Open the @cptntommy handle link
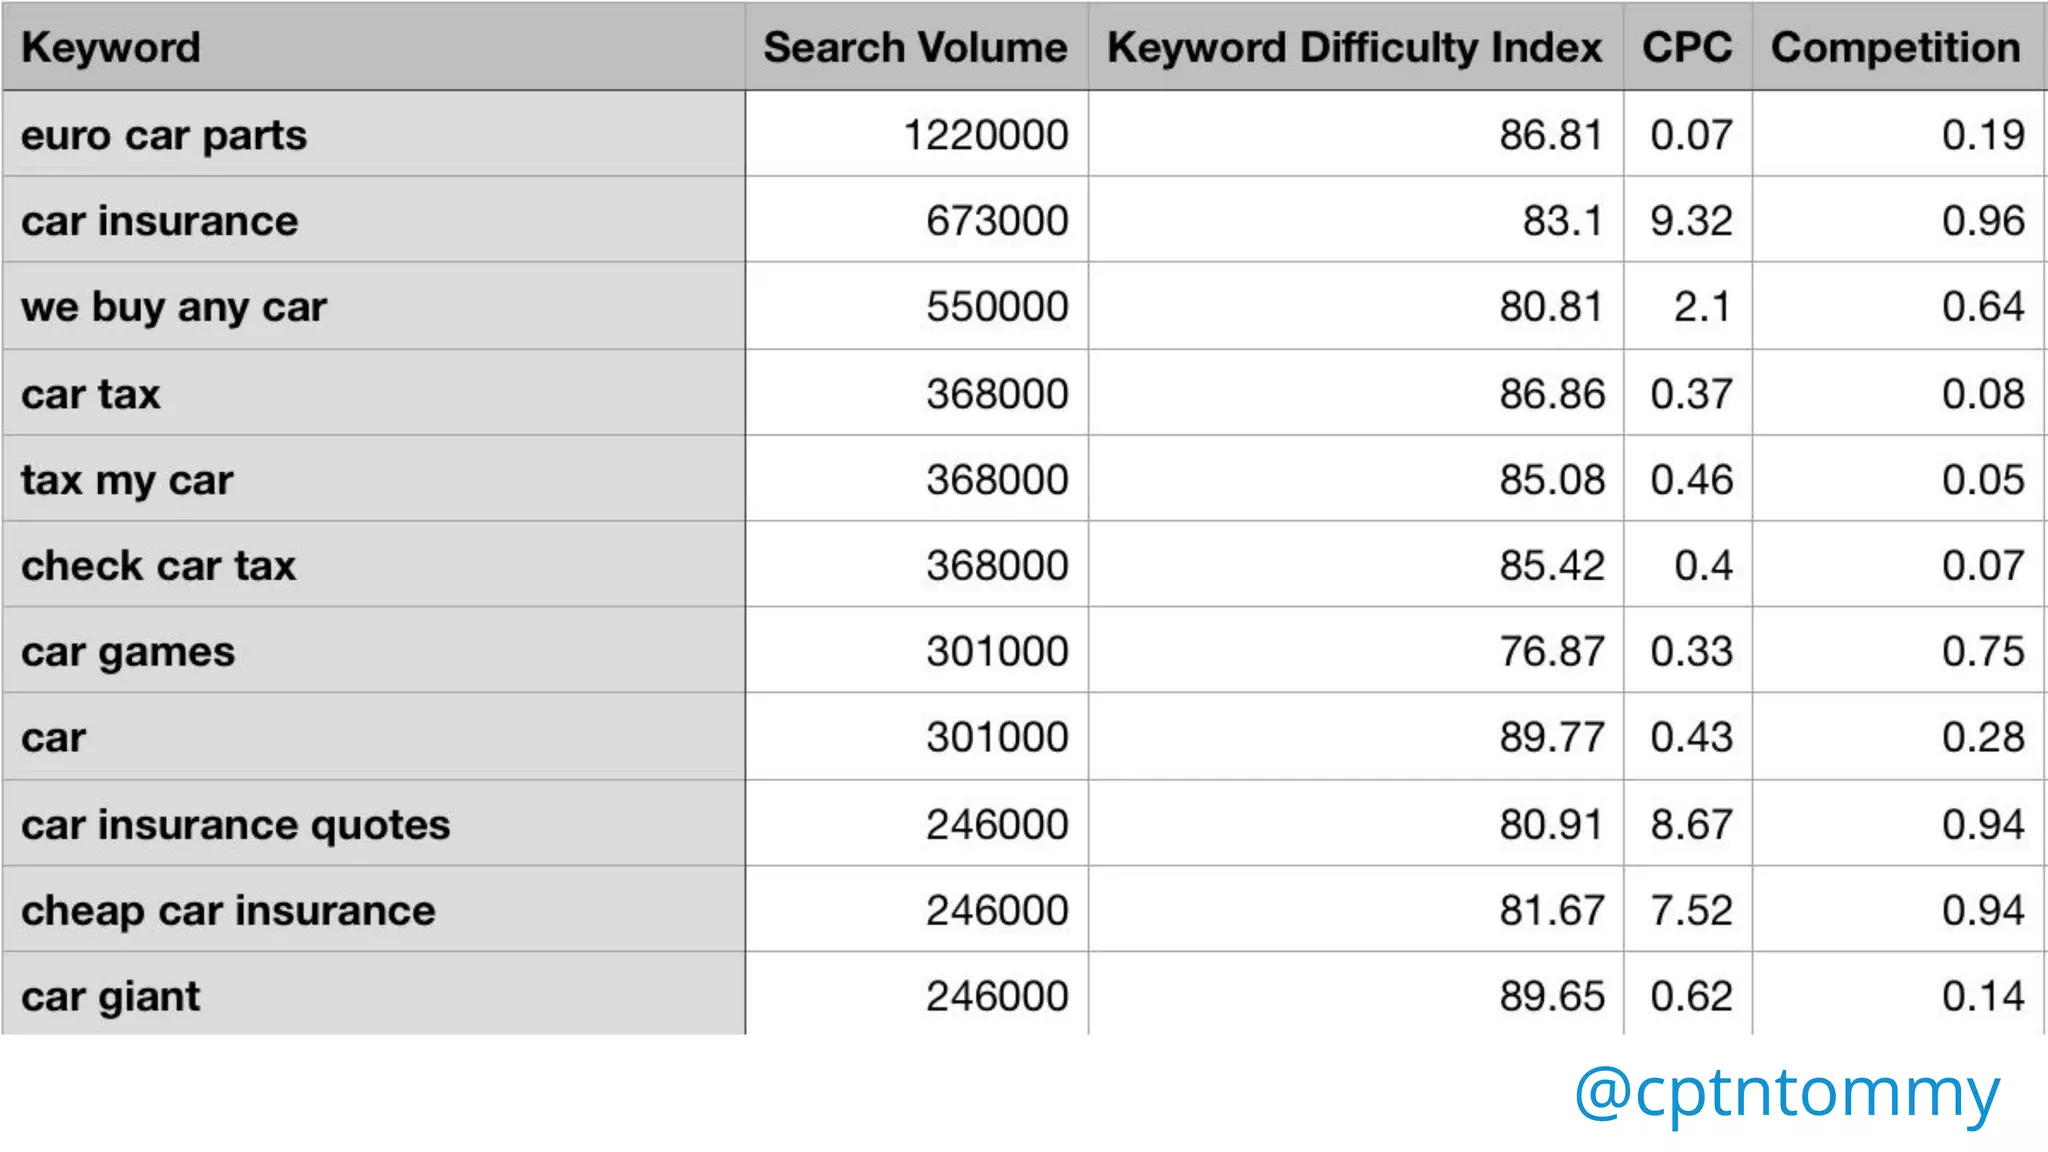The height and width of the screenshot is (1152, 2048). tap(1786, 1092)
